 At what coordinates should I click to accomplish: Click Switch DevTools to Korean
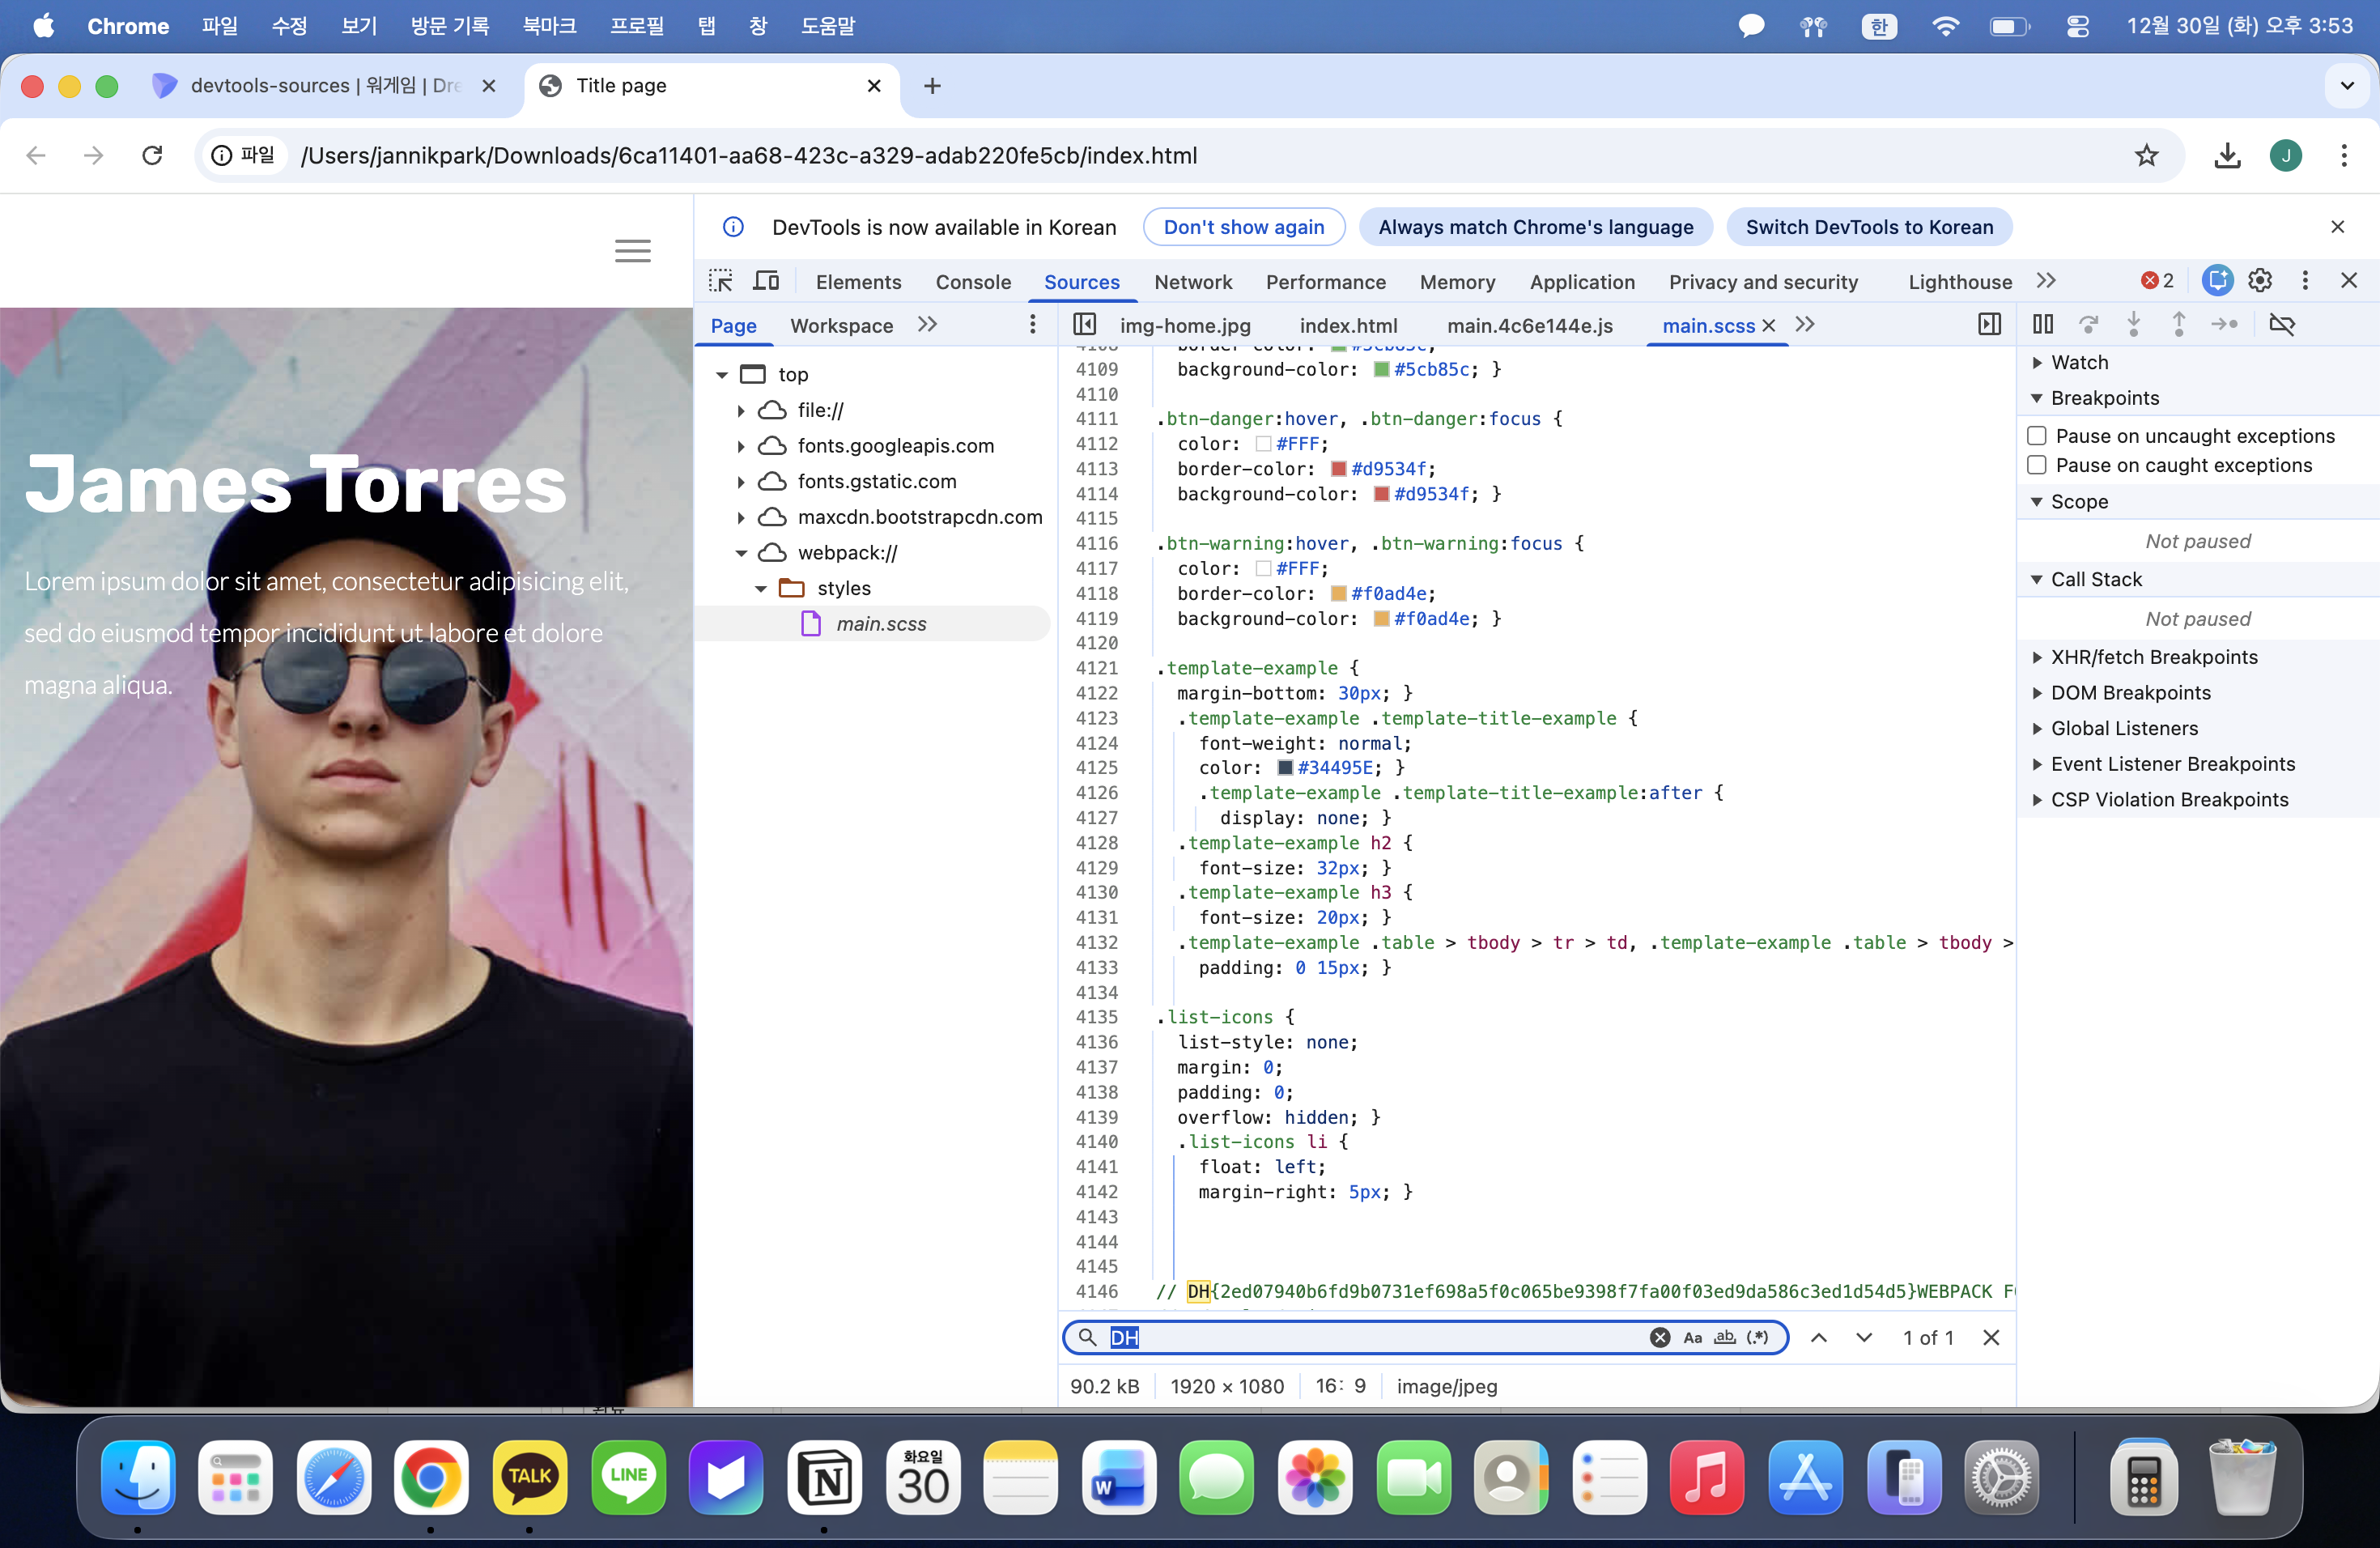[x=1868, y=227]
